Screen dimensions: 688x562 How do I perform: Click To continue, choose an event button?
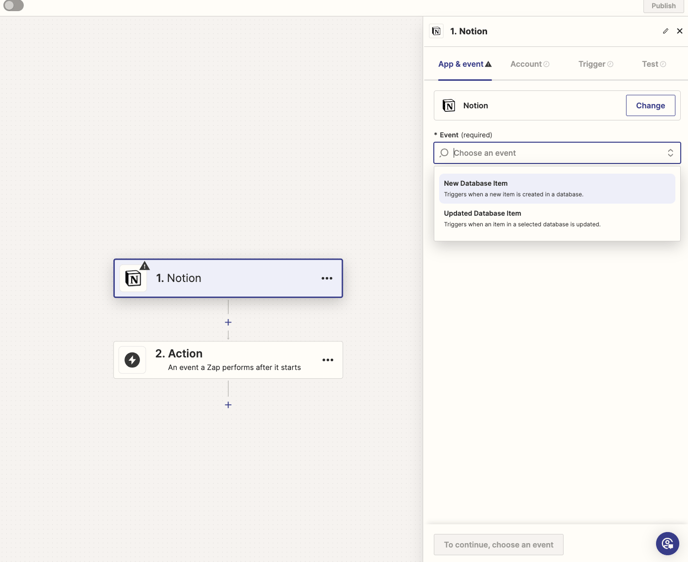pyautogui.click(x=498, y=544)
